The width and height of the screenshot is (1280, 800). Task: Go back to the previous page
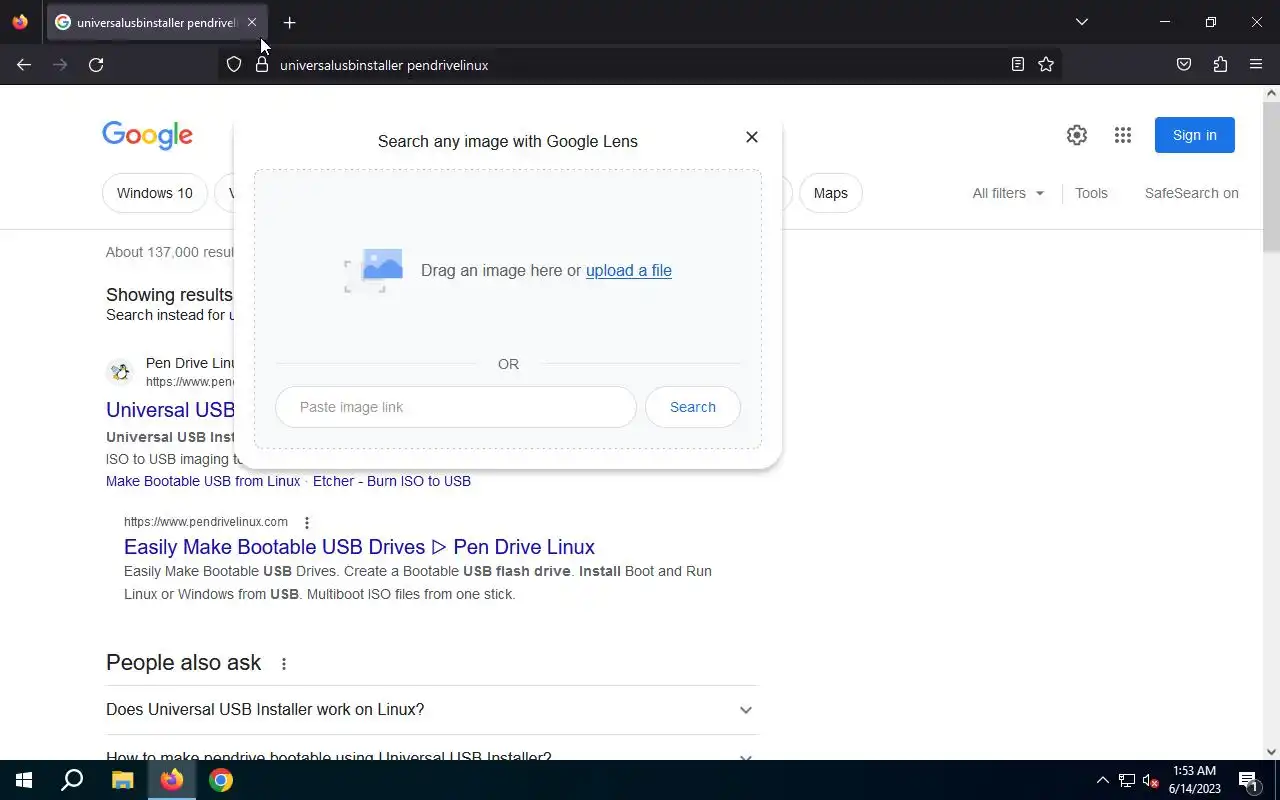click(x=24, y=64)
